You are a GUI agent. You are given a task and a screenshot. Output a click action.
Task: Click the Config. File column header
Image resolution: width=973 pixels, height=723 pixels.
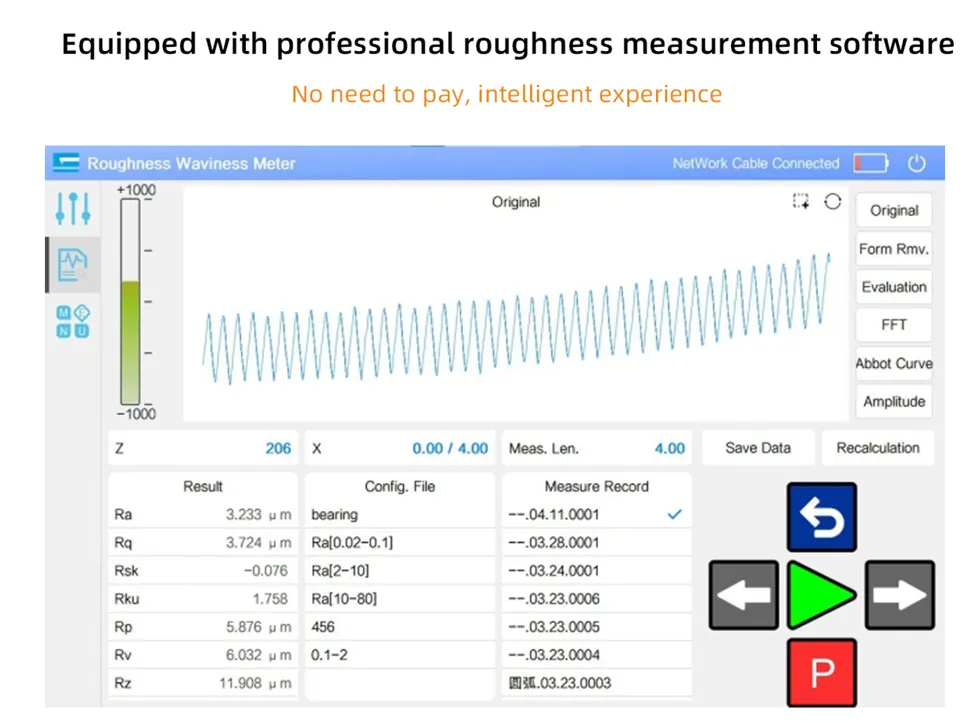[x=400, y=487]
